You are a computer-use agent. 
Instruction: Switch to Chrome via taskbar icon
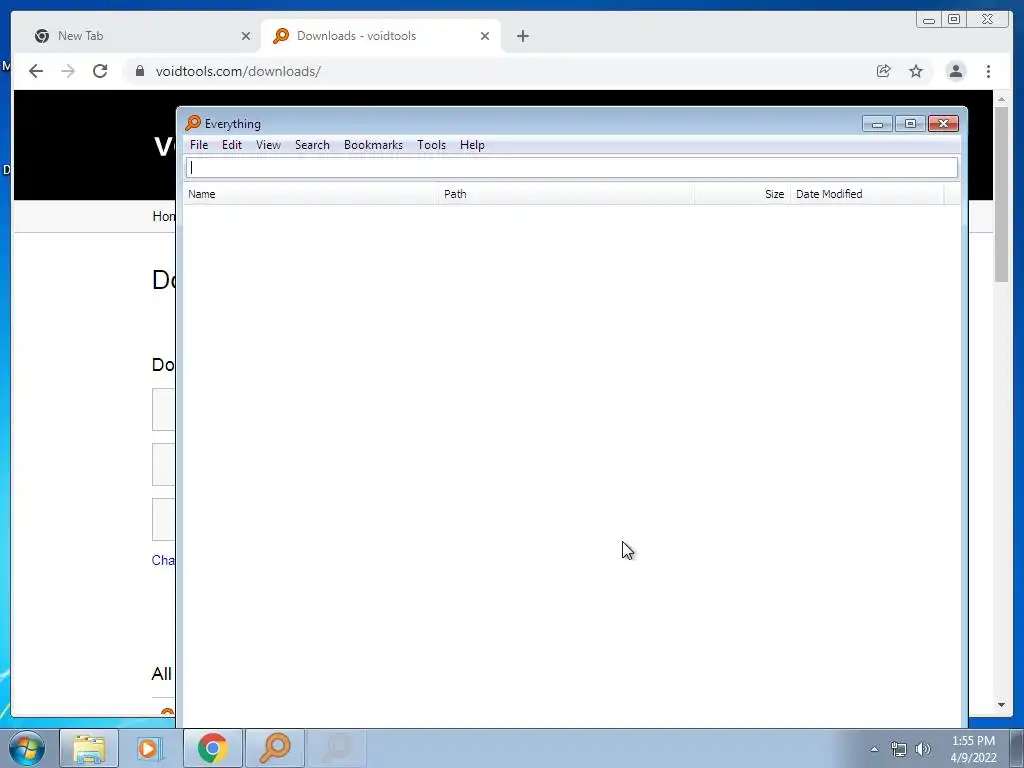[212, 748]
